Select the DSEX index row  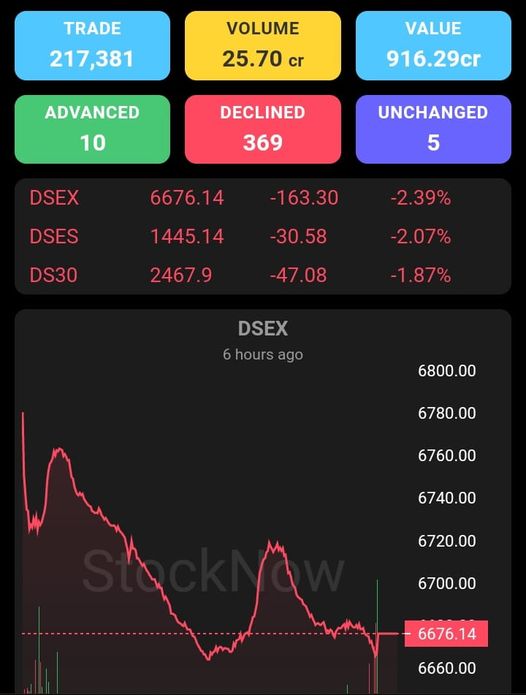[x=263, y=198]
